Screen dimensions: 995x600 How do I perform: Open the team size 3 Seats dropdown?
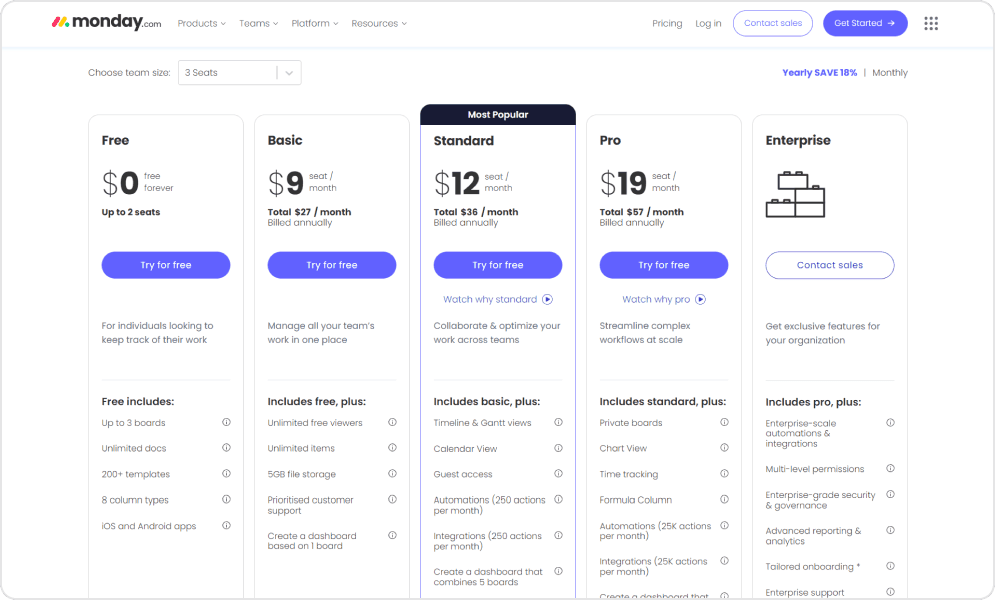(239, 72)
